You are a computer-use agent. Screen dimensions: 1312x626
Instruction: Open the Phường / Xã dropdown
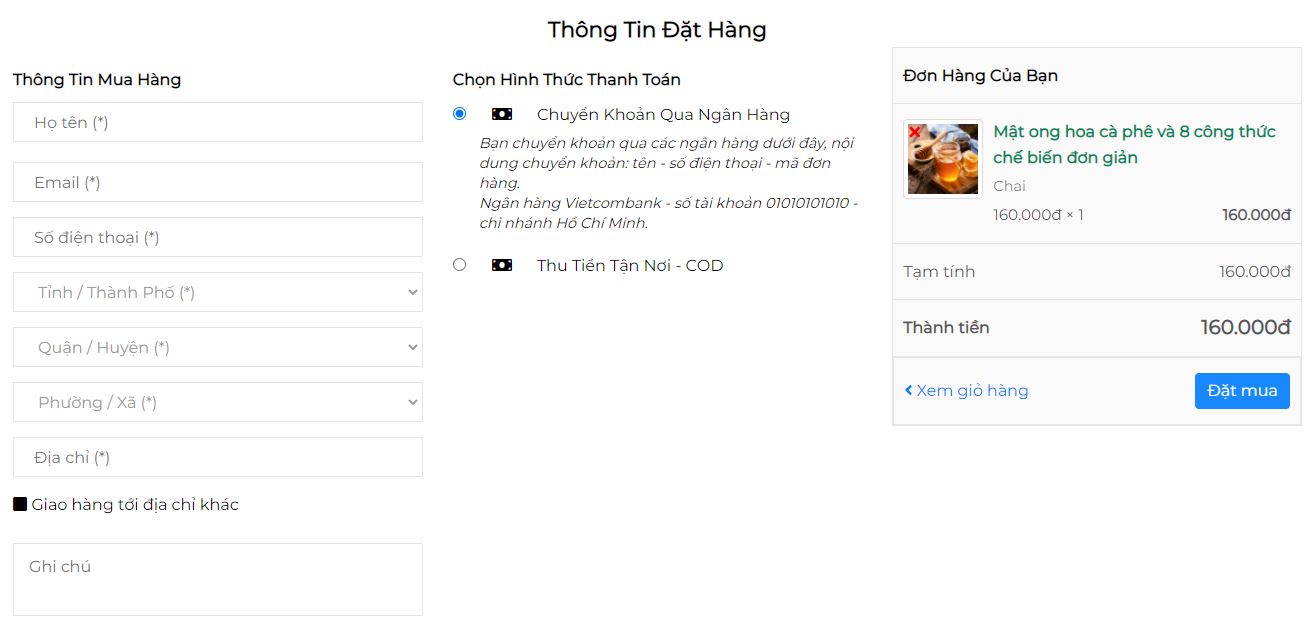tap(218, 402)
